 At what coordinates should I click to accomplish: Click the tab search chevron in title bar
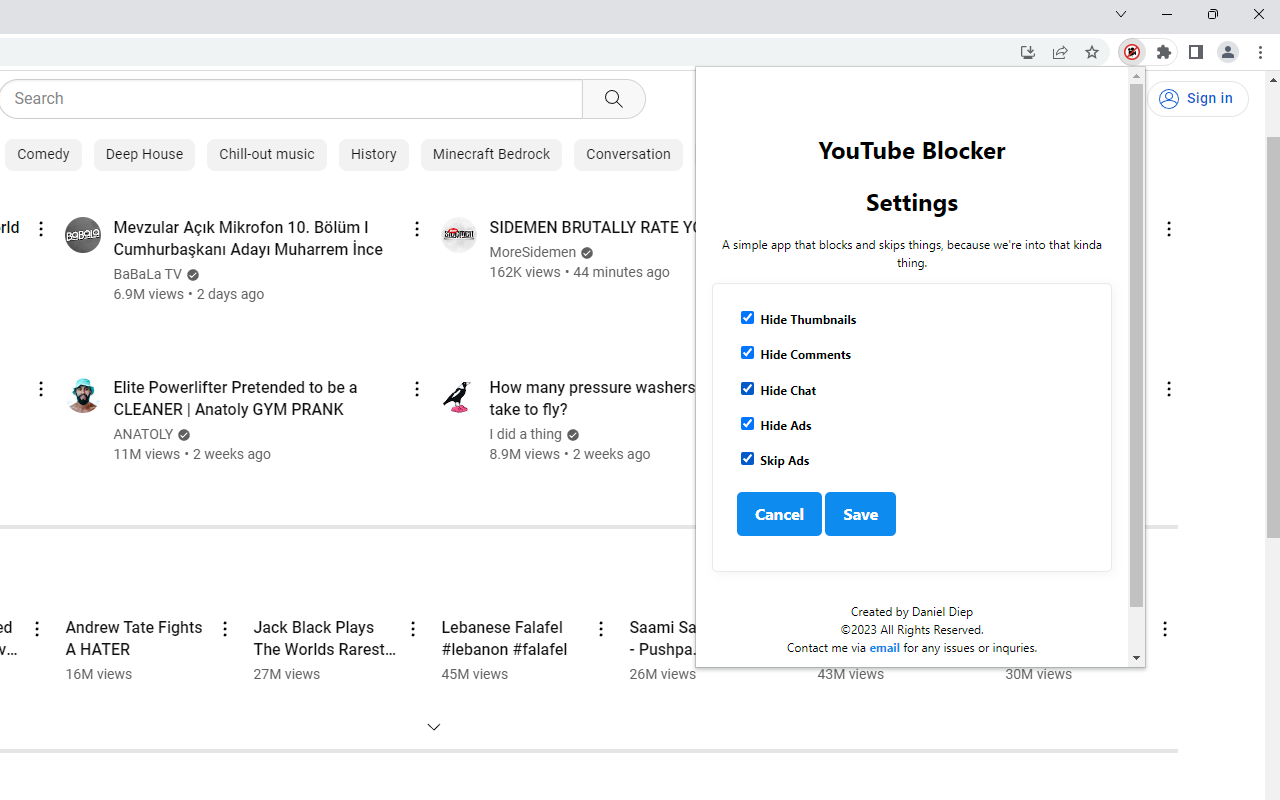(x=1121, y=14)
